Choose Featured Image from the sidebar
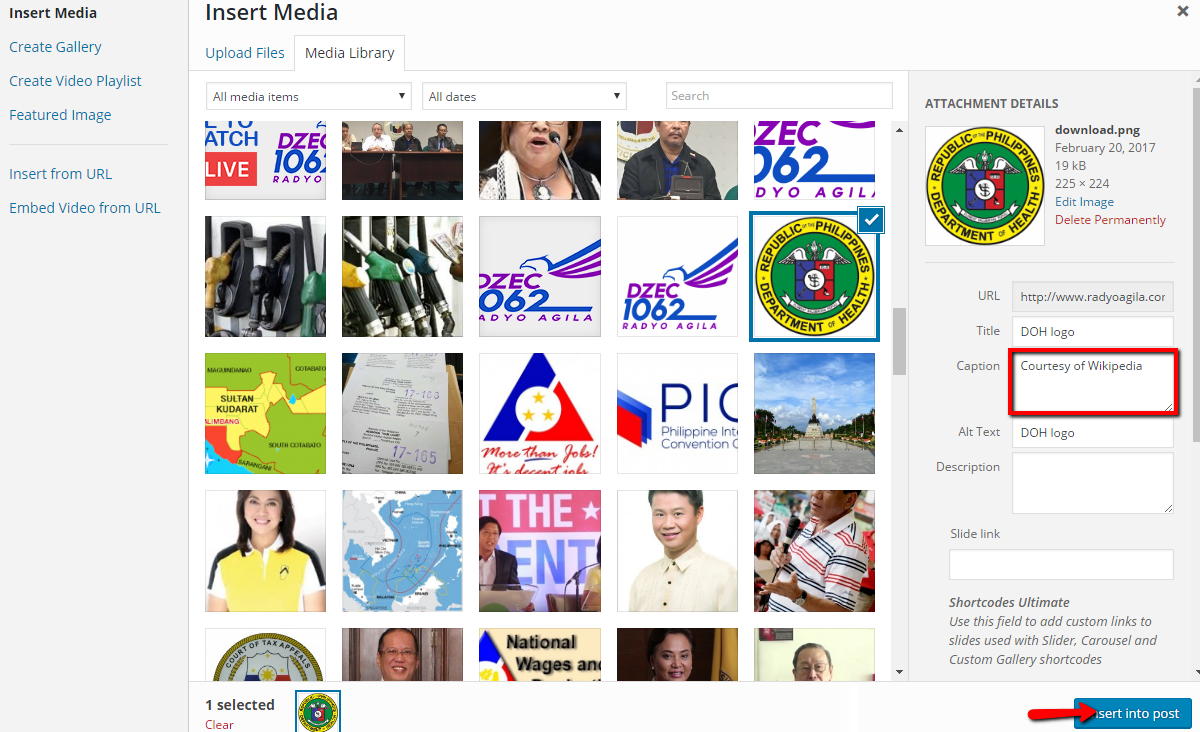This screenshot has width=1200, height=732. tap(60, 115)
